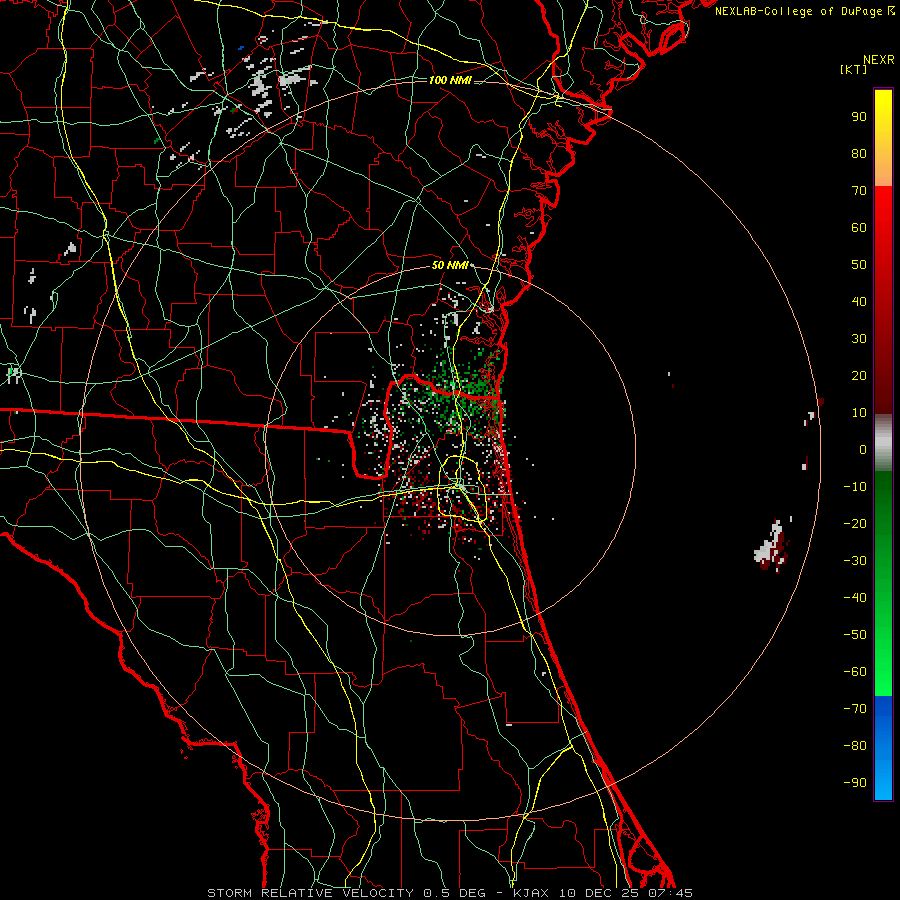Click the 50 NMI range ring label

[x=450, y=265]
